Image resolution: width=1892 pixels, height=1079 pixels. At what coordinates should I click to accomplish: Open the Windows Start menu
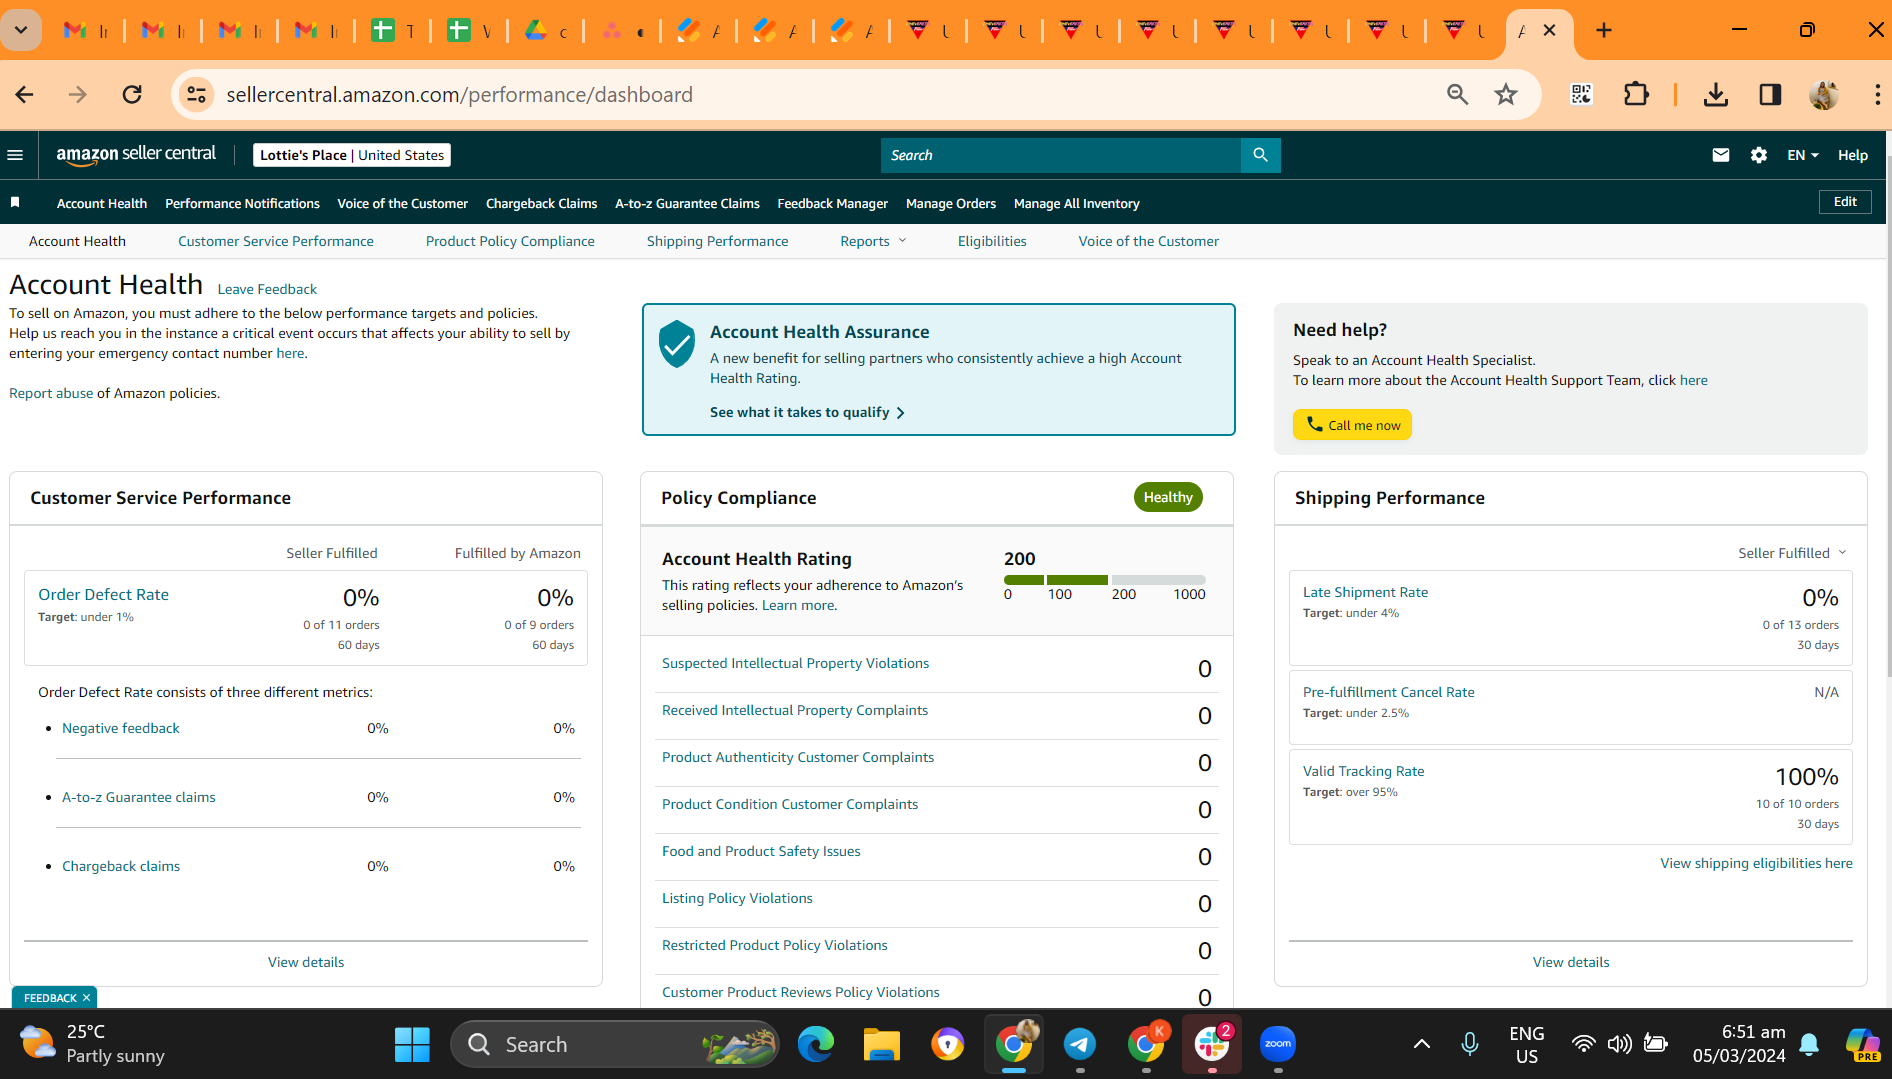click(412, 1044)
